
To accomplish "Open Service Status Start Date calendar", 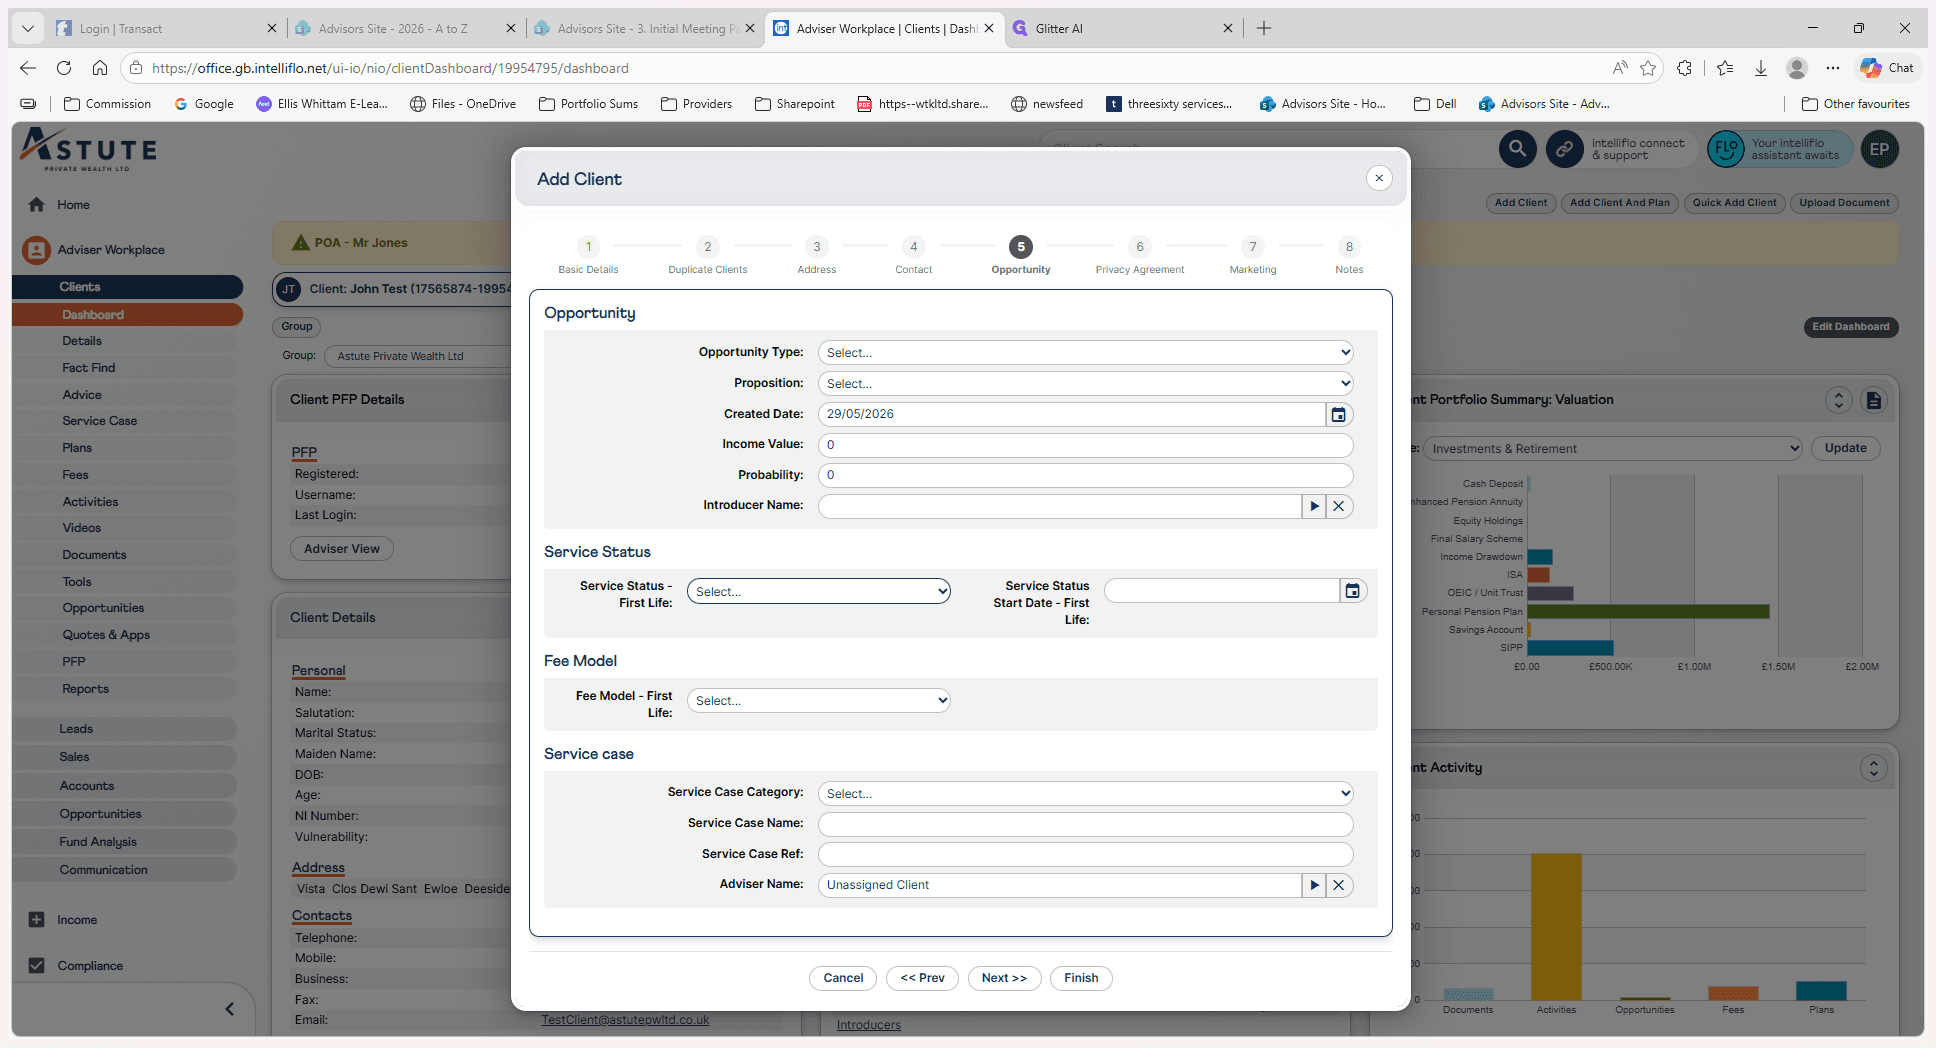I will point(1352,591).
